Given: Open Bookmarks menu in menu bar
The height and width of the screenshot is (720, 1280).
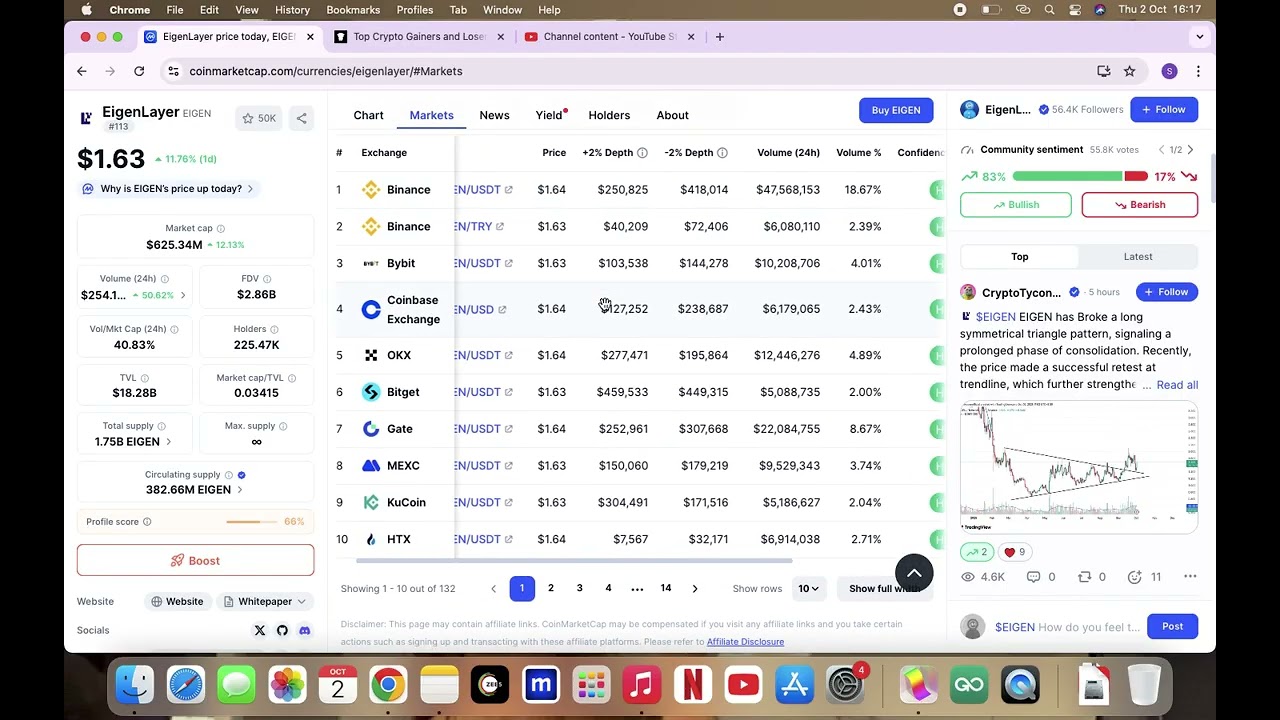Looking at the screenshot, I should coord(353,10).
